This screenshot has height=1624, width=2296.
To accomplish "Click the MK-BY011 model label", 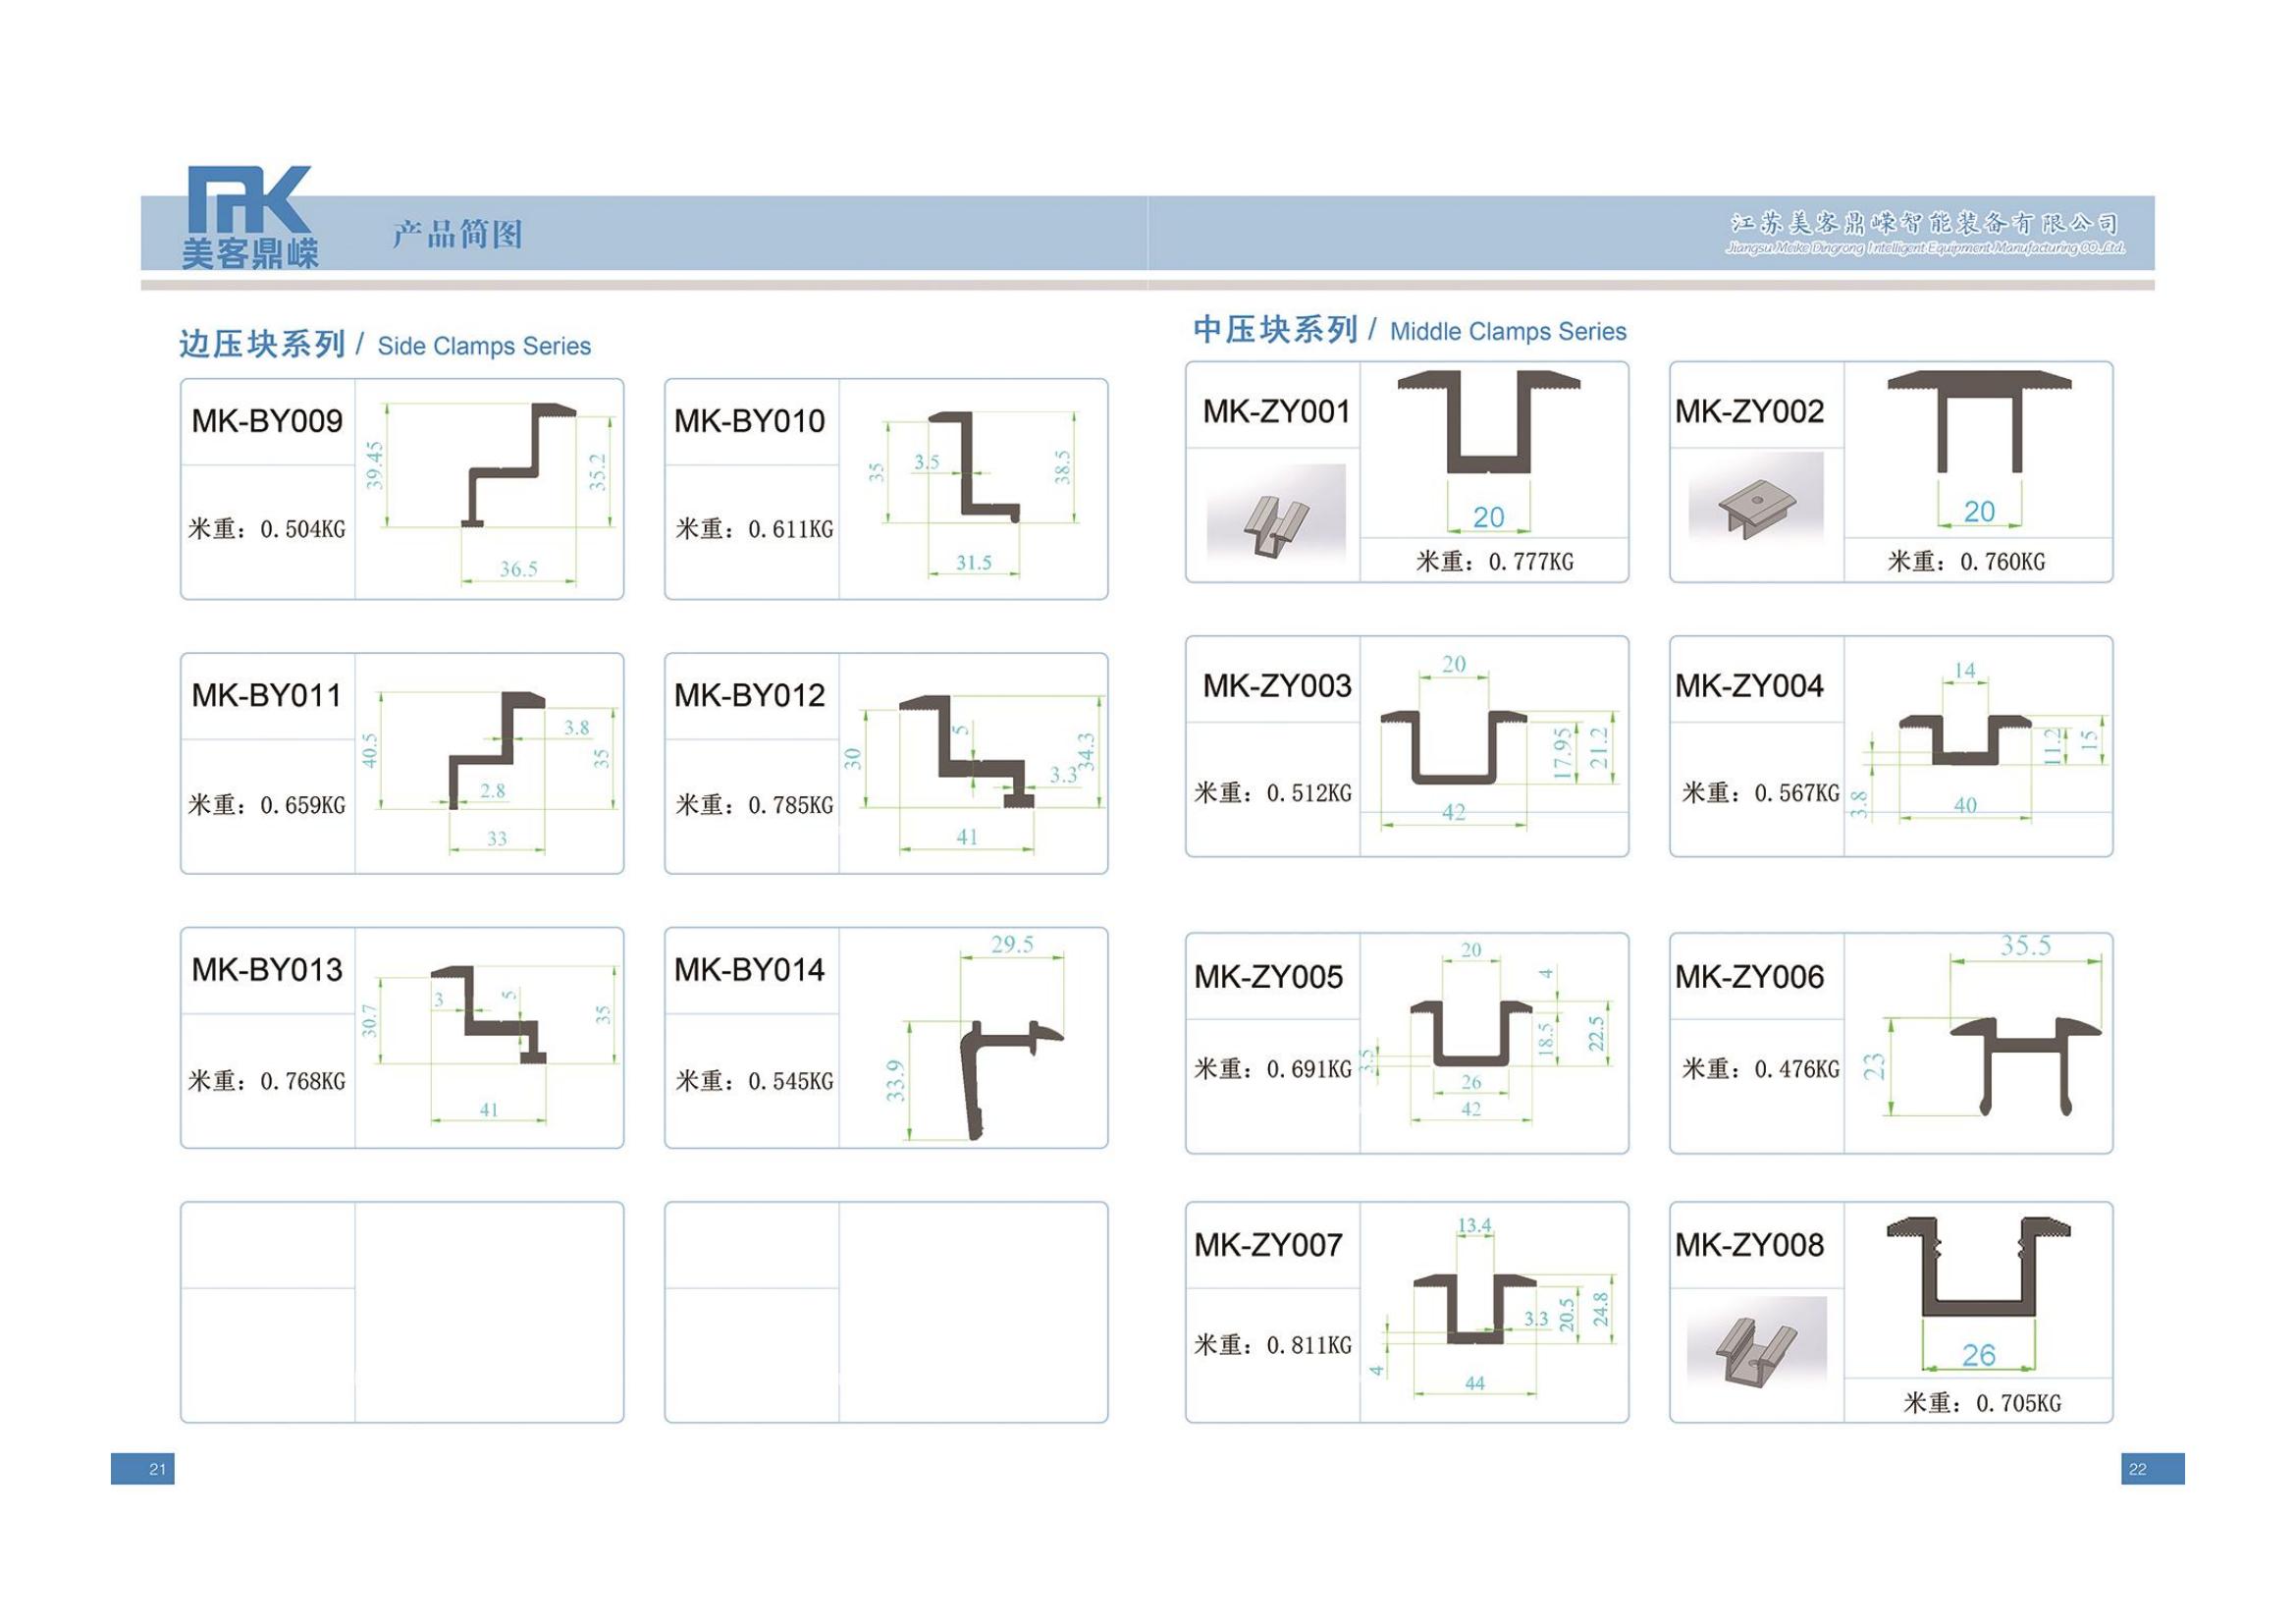I will pyautogui.click(x=267, y=695).
